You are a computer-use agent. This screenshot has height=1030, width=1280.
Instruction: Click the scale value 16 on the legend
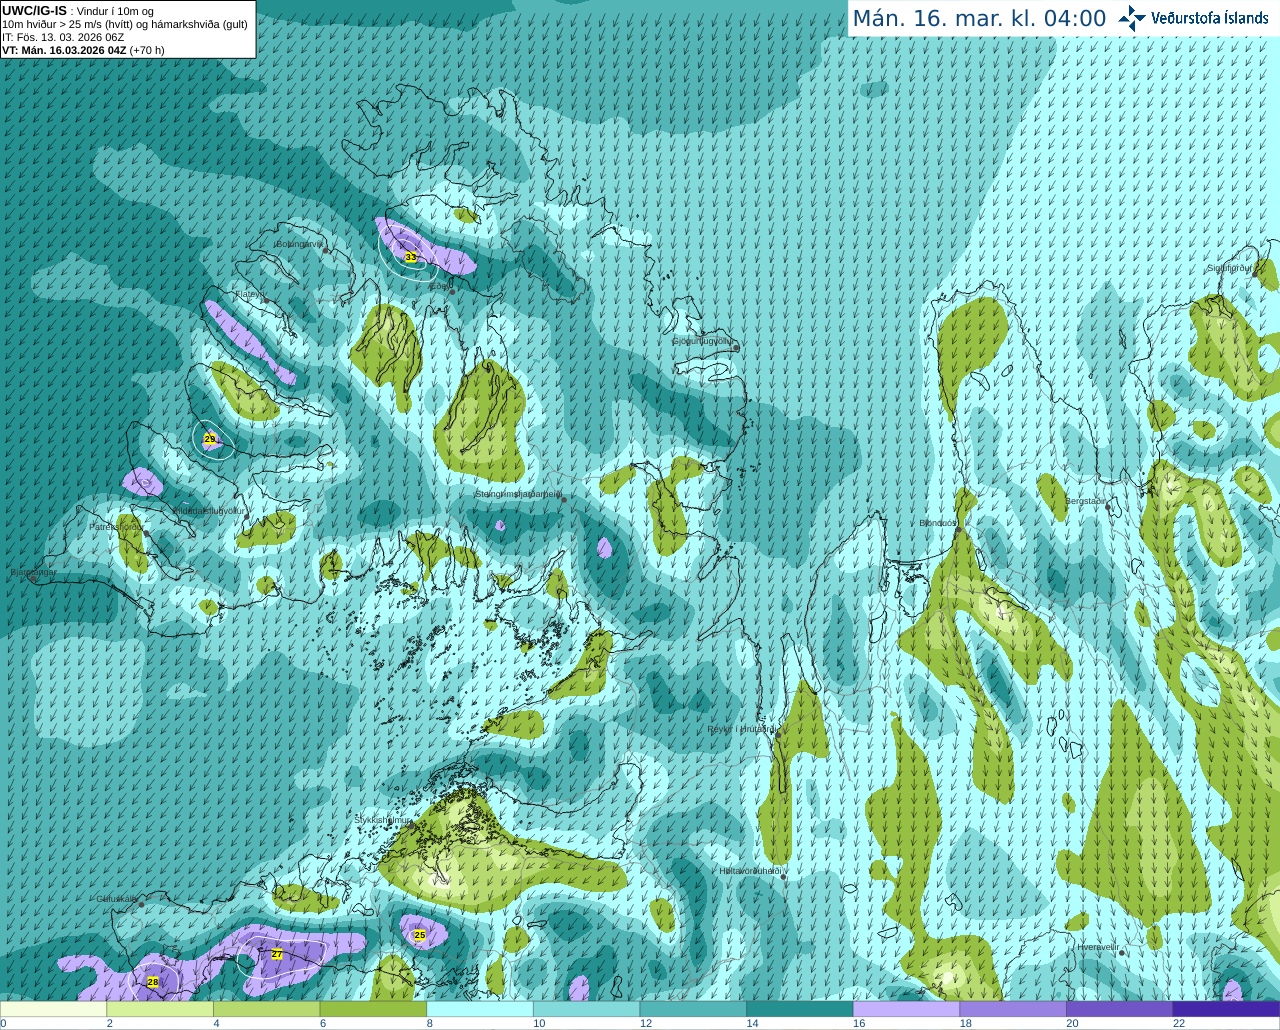859,1023
